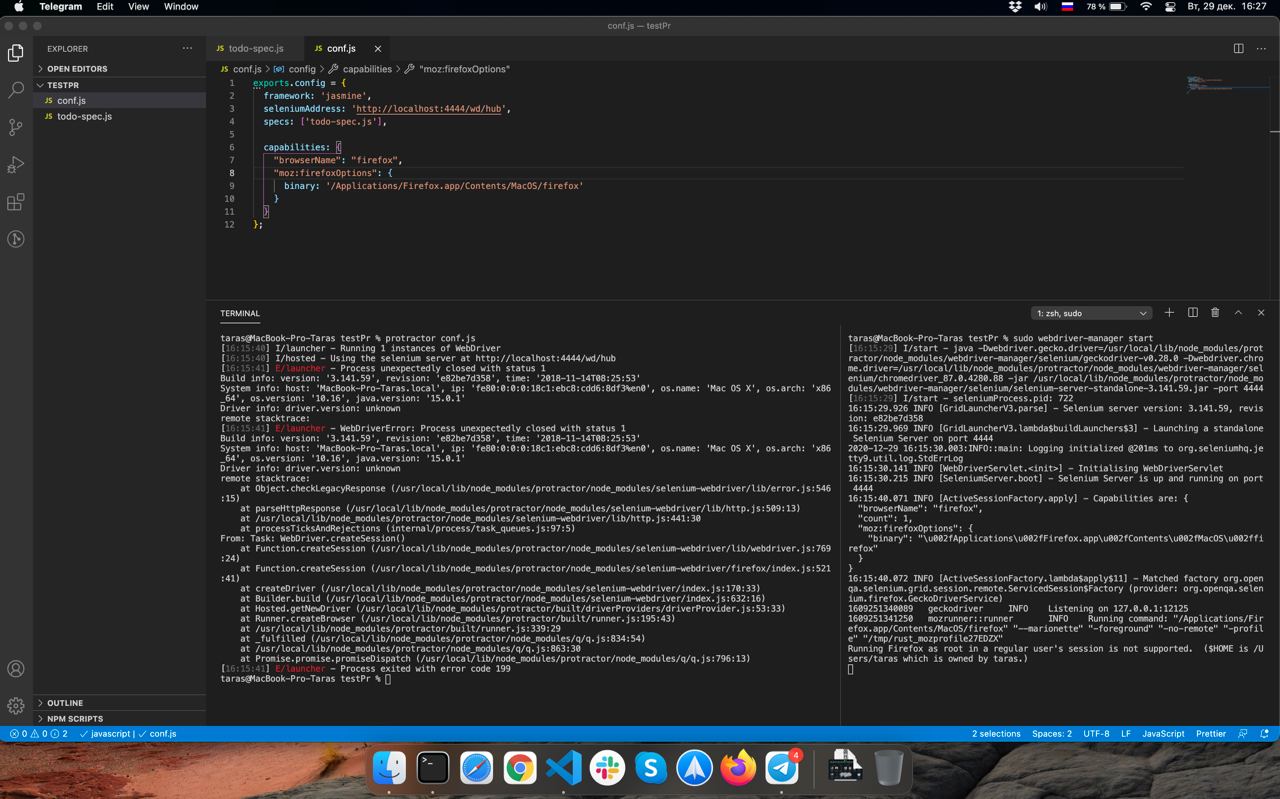This screenshot has width=1280, height=799.
Task: Click errors and warnings count in status bar
Action: [x=39, y=734]
